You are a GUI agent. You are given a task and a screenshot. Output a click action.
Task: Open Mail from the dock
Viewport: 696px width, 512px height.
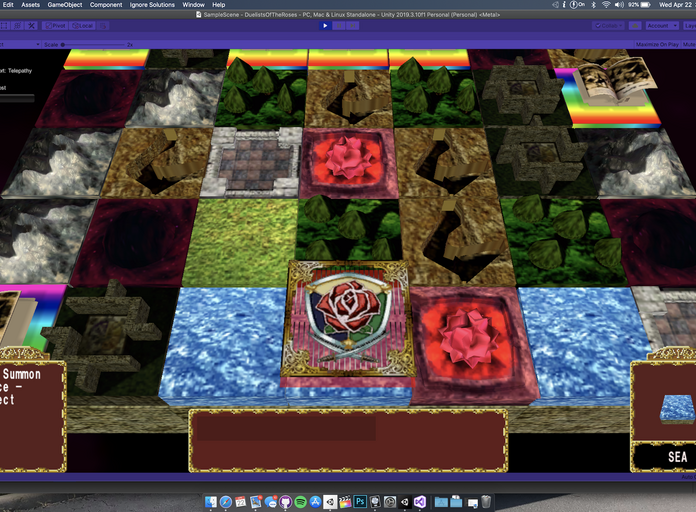256,502
